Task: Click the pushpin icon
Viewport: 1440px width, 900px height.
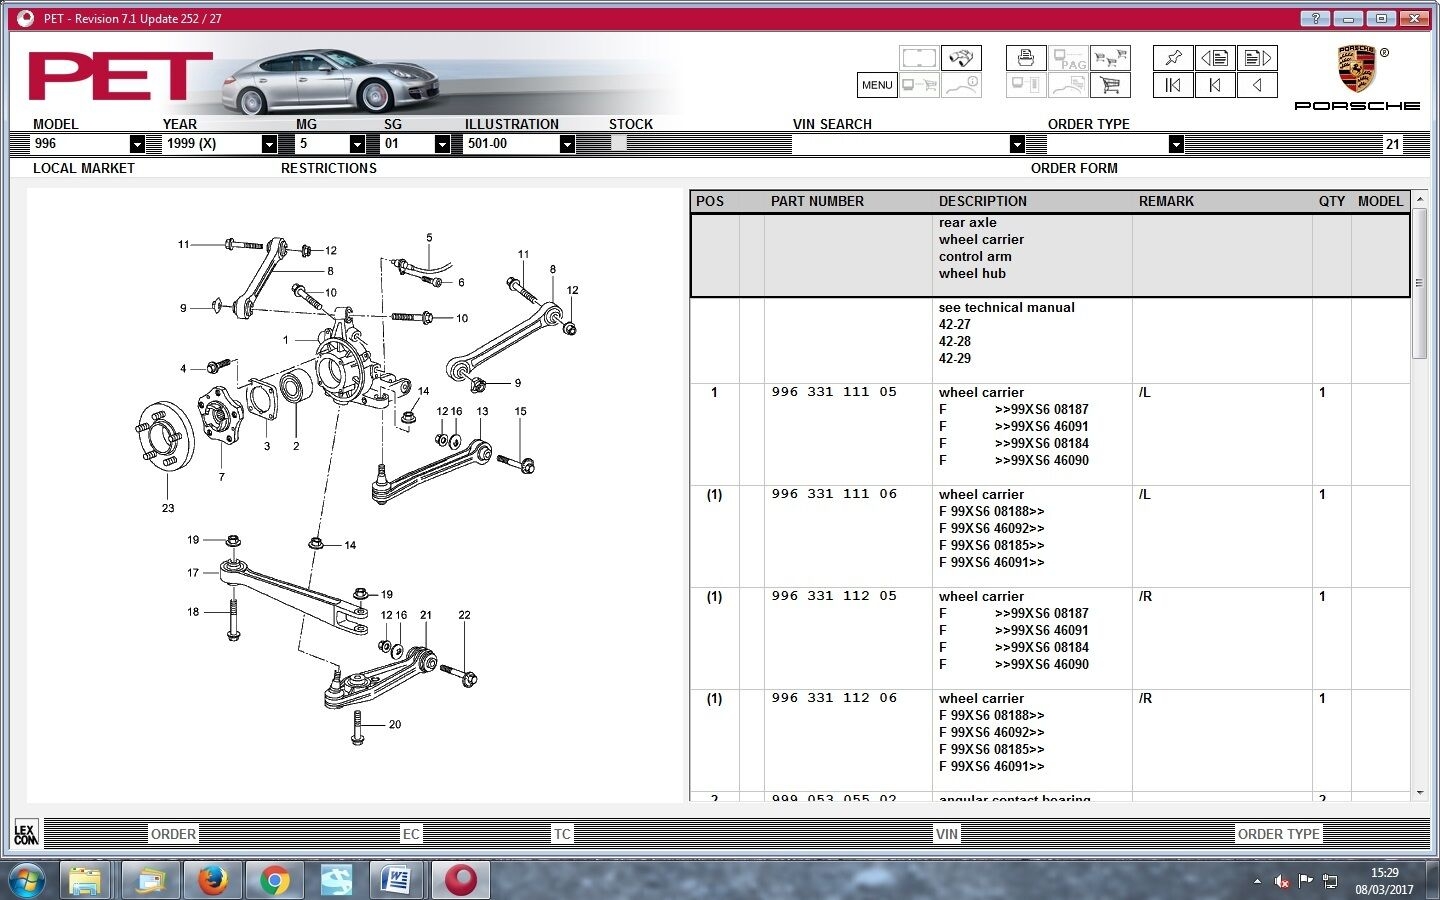Action: click(1173, 58)
